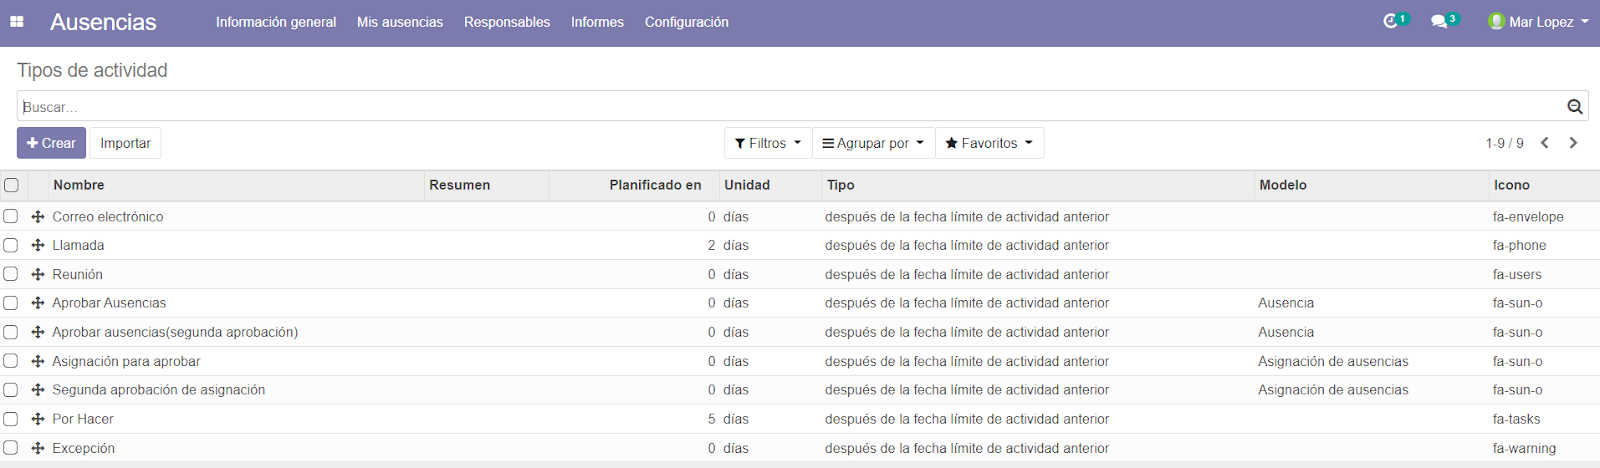Open the Mis ausencias menu
The width and height of the screenshot is (1600, 468).
(400, 22)
